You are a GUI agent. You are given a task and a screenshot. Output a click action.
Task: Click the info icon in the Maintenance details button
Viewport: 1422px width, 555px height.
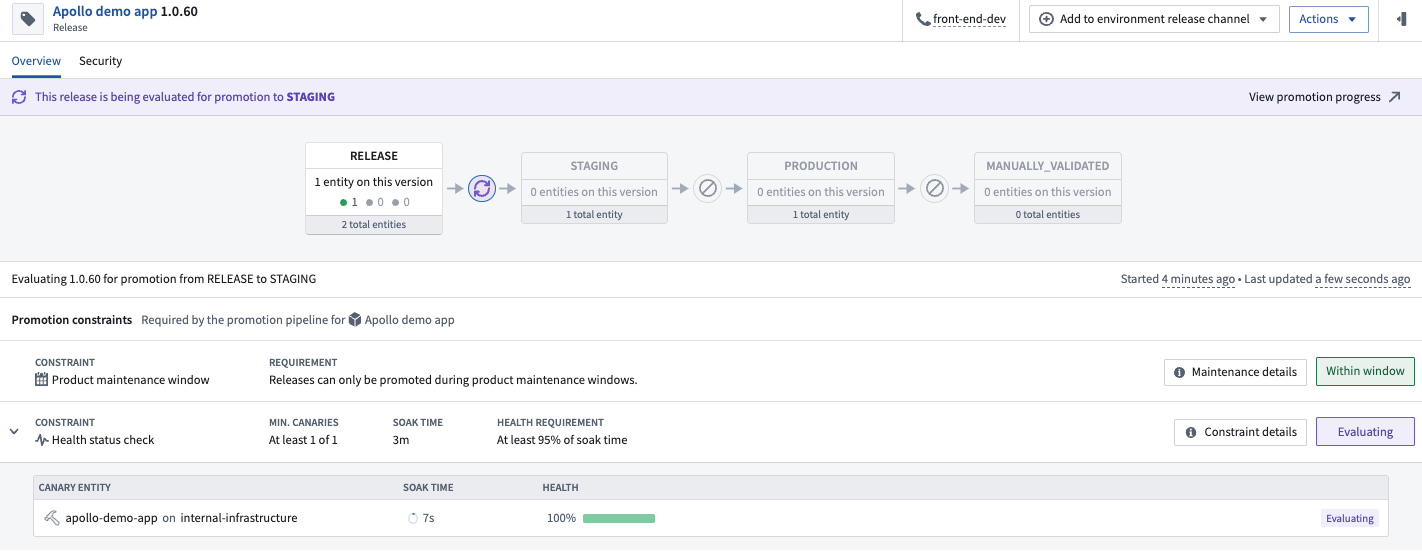[x=1181, y=372]
